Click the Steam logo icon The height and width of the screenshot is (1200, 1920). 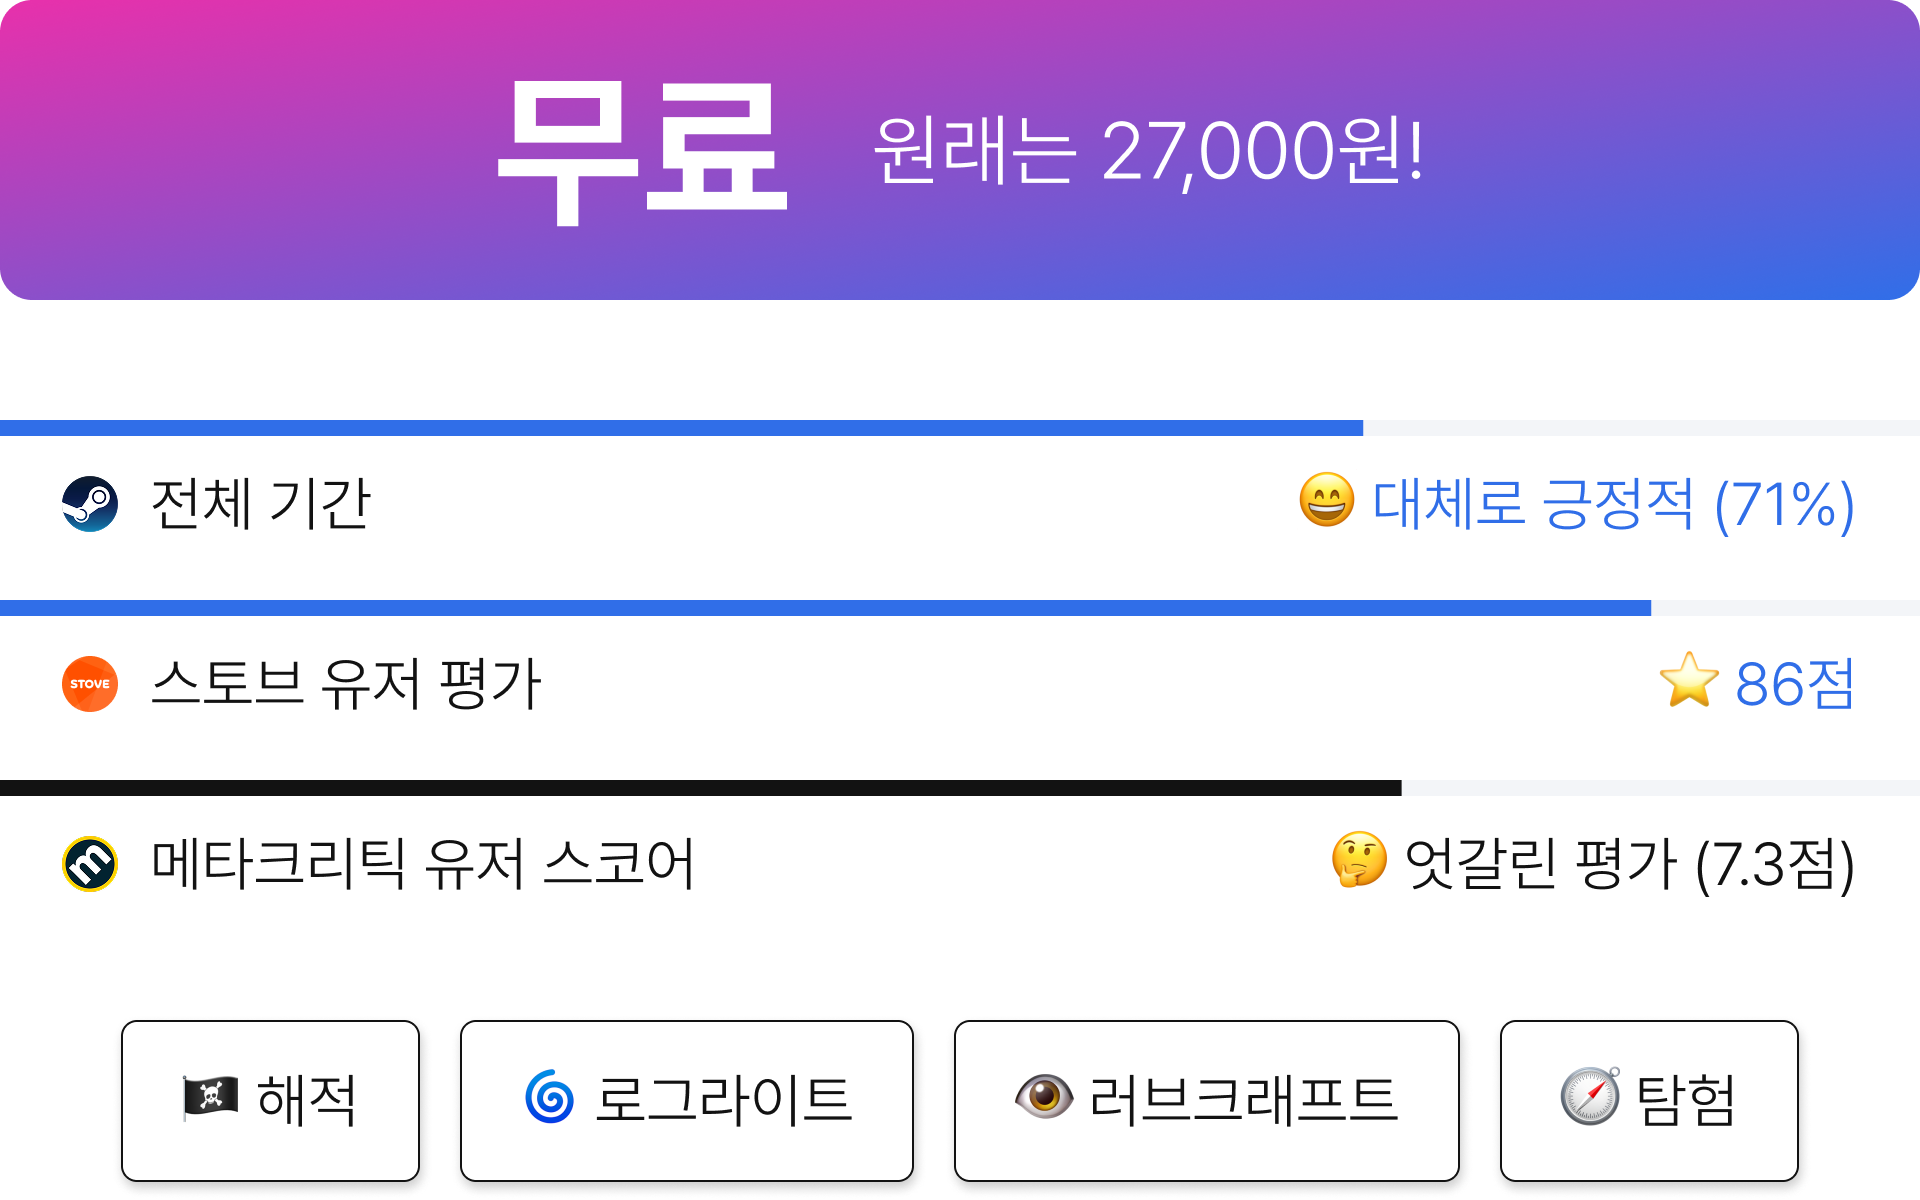[x=90, y=504]
